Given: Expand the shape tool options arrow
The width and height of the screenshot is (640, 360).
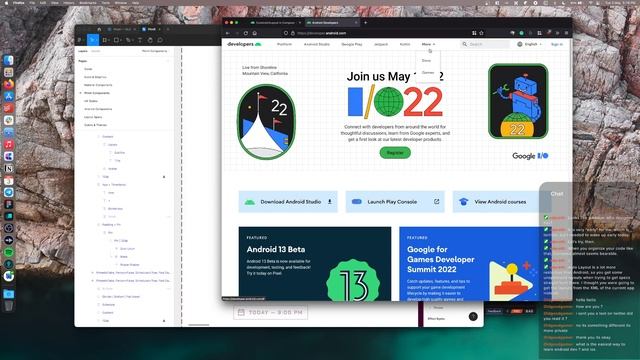Looking at the screenshot, I should point(121,40).
